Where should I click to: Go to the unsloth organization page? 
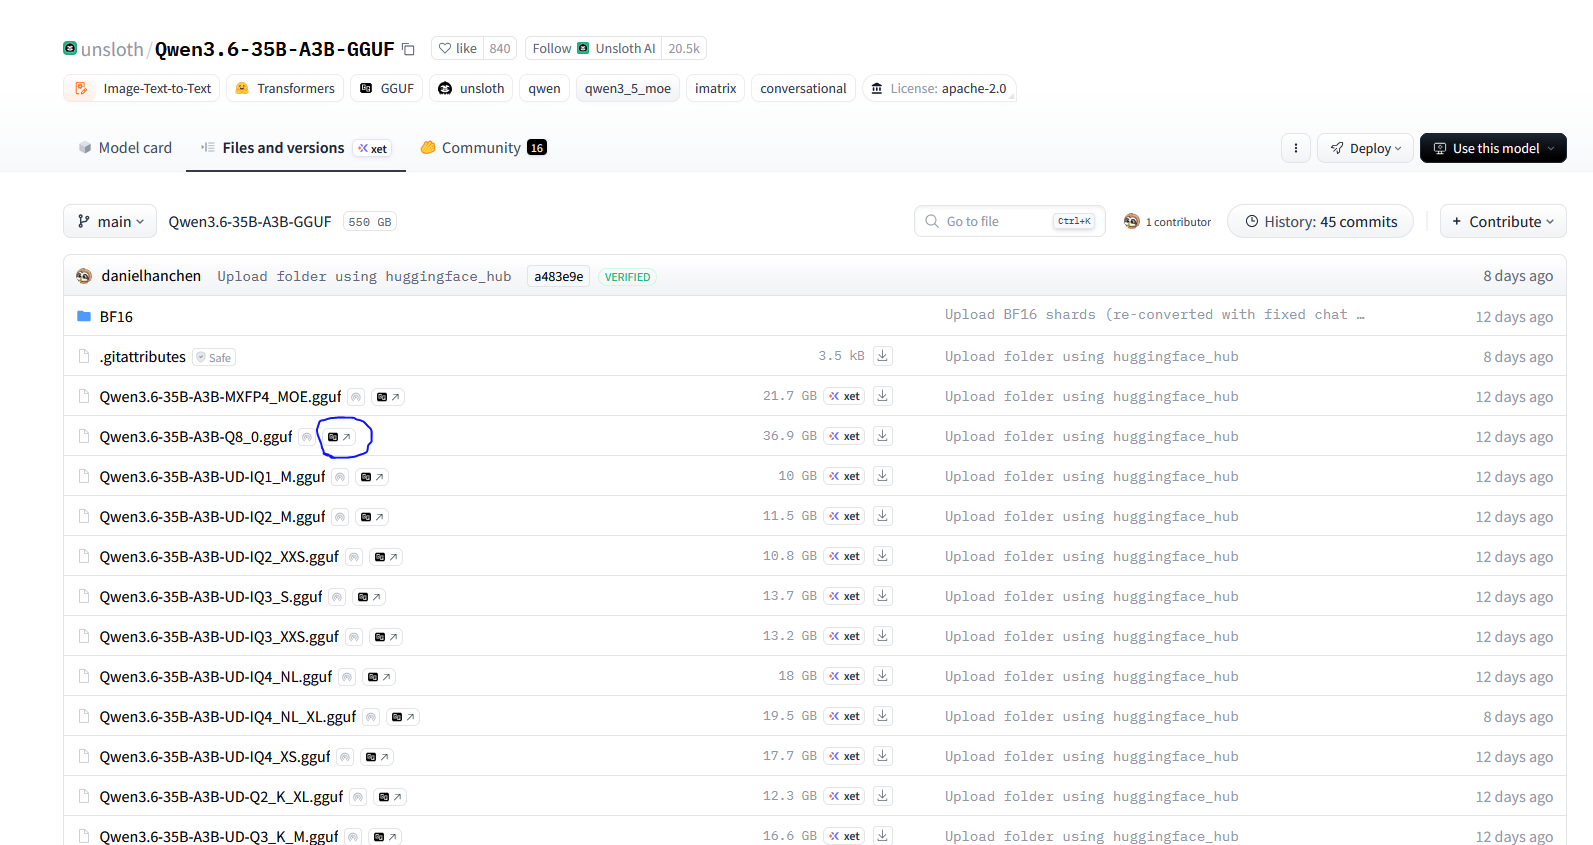click(112, 49)
